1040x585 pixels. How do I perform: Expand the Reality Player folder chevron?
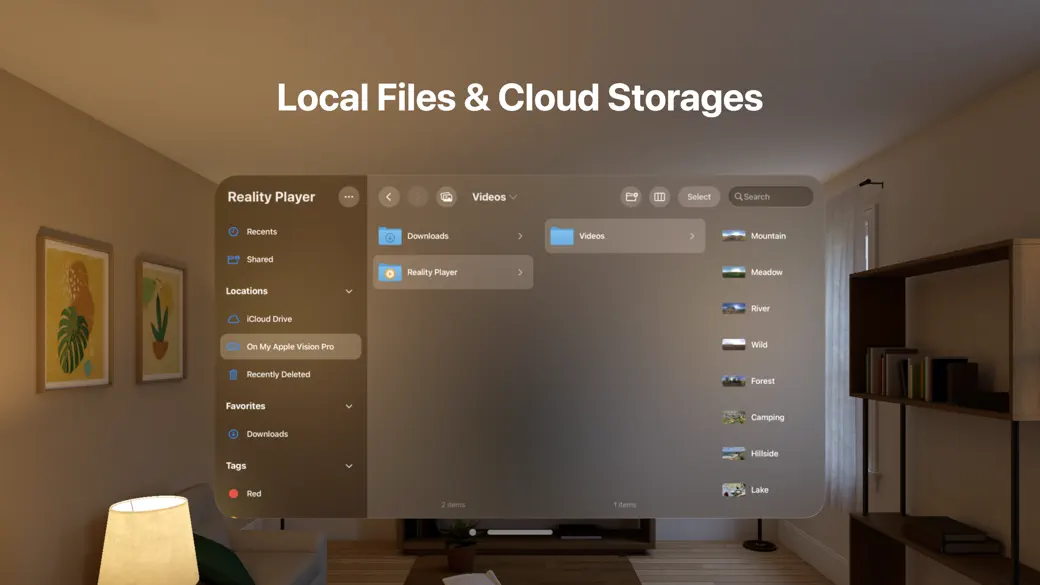coord(520,273)
